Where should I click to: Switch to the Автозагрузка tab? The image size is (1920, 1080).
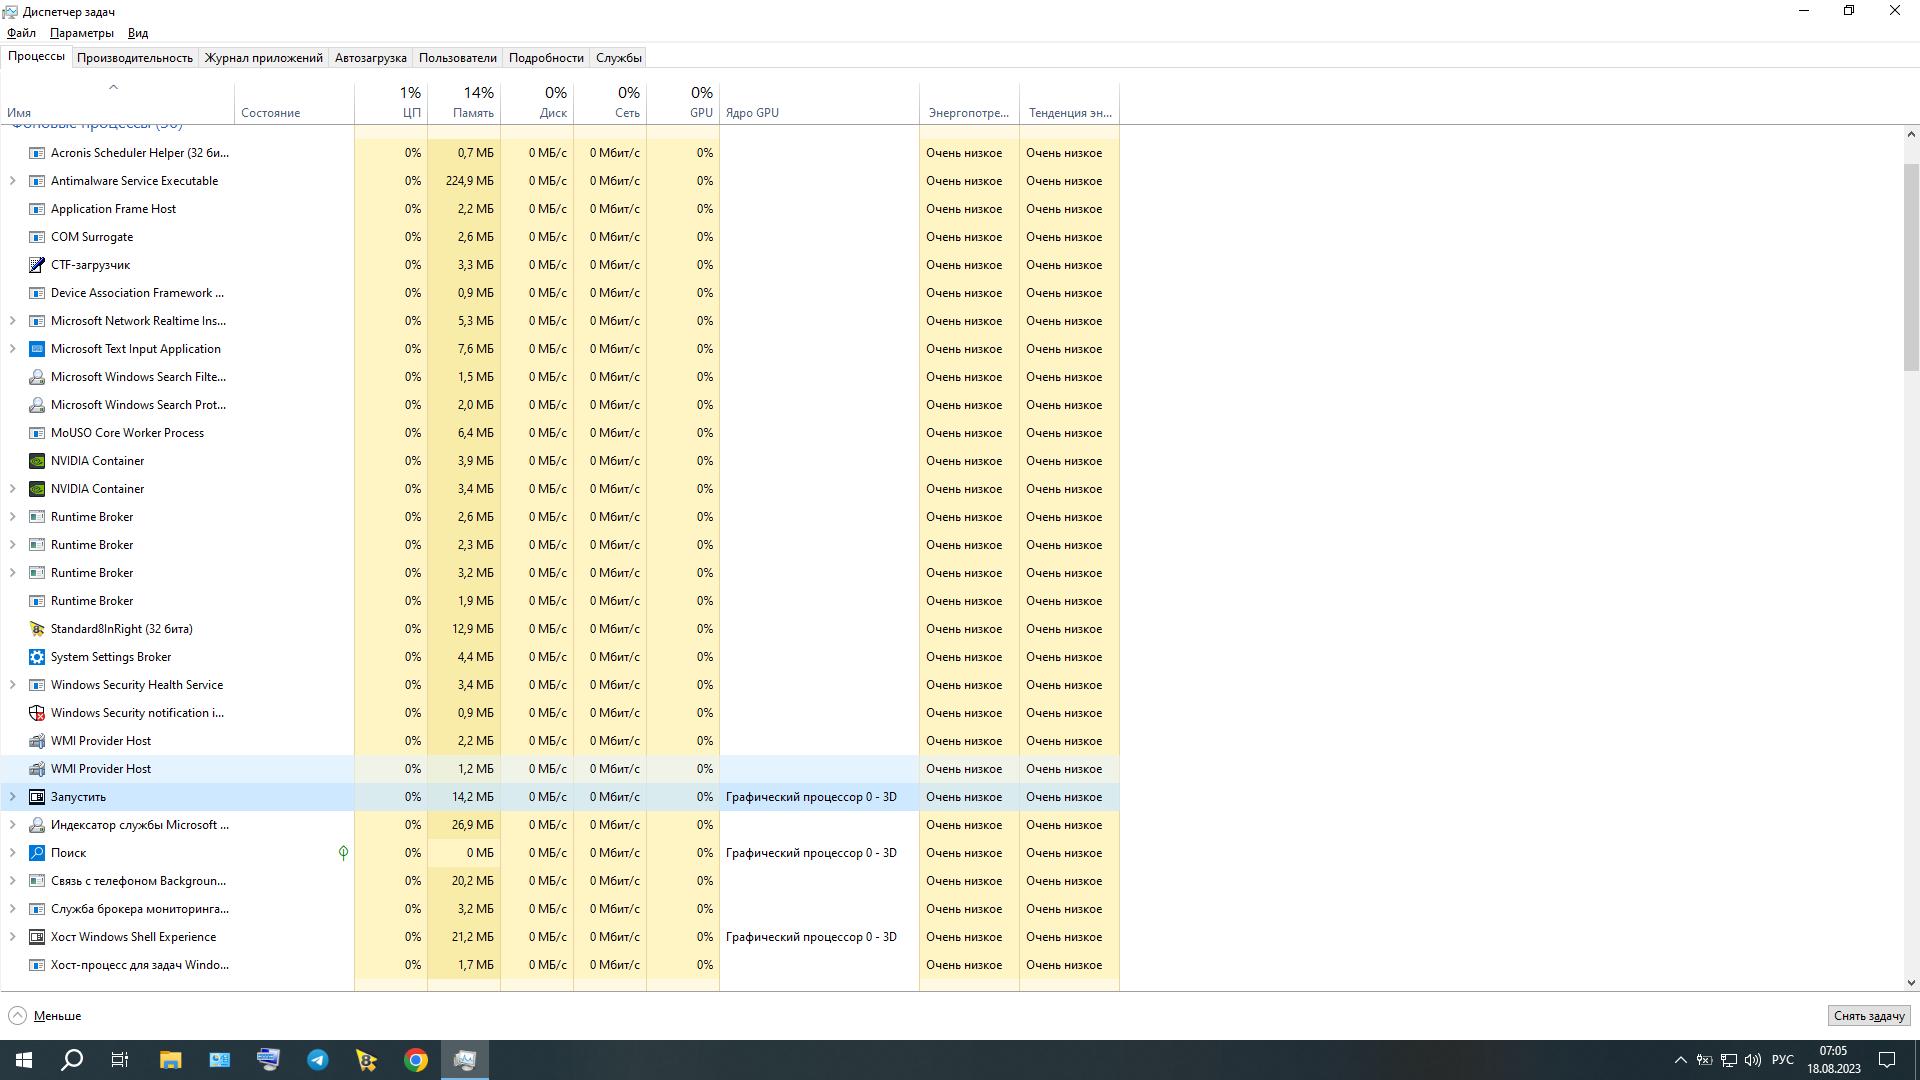coord(371,58)
